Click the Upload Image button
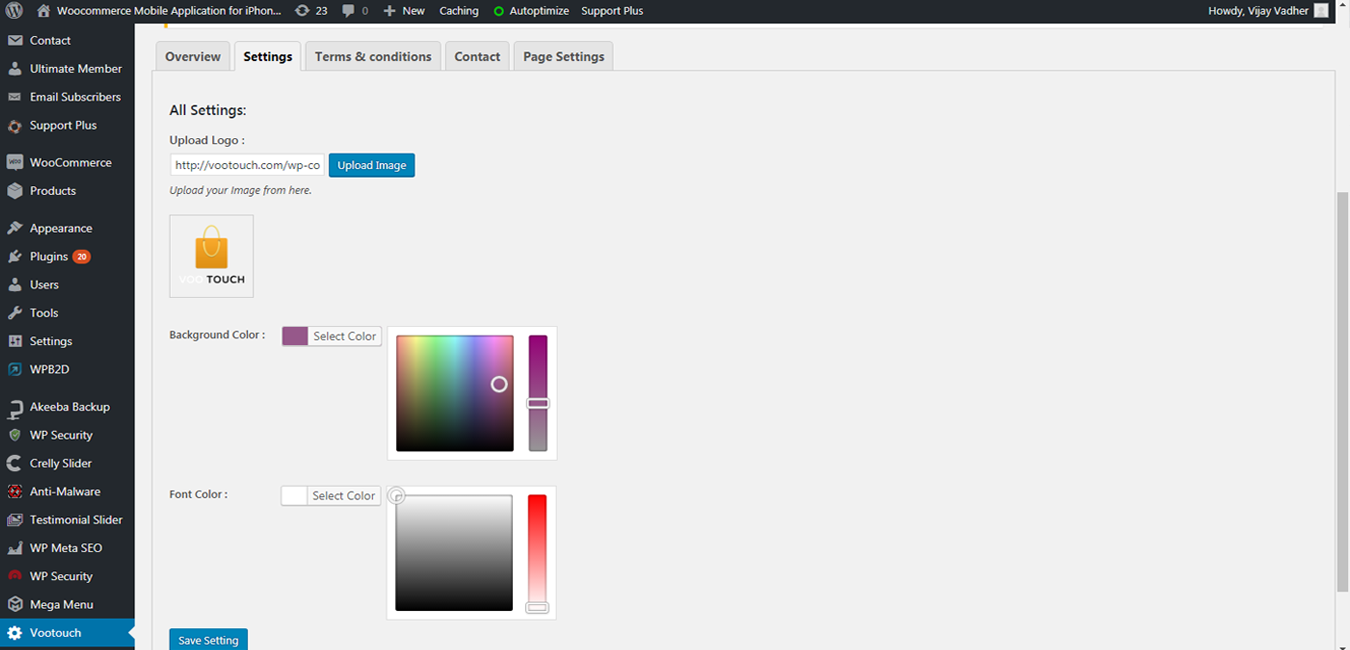This screenshot has width=1350, height=650. 372,165
